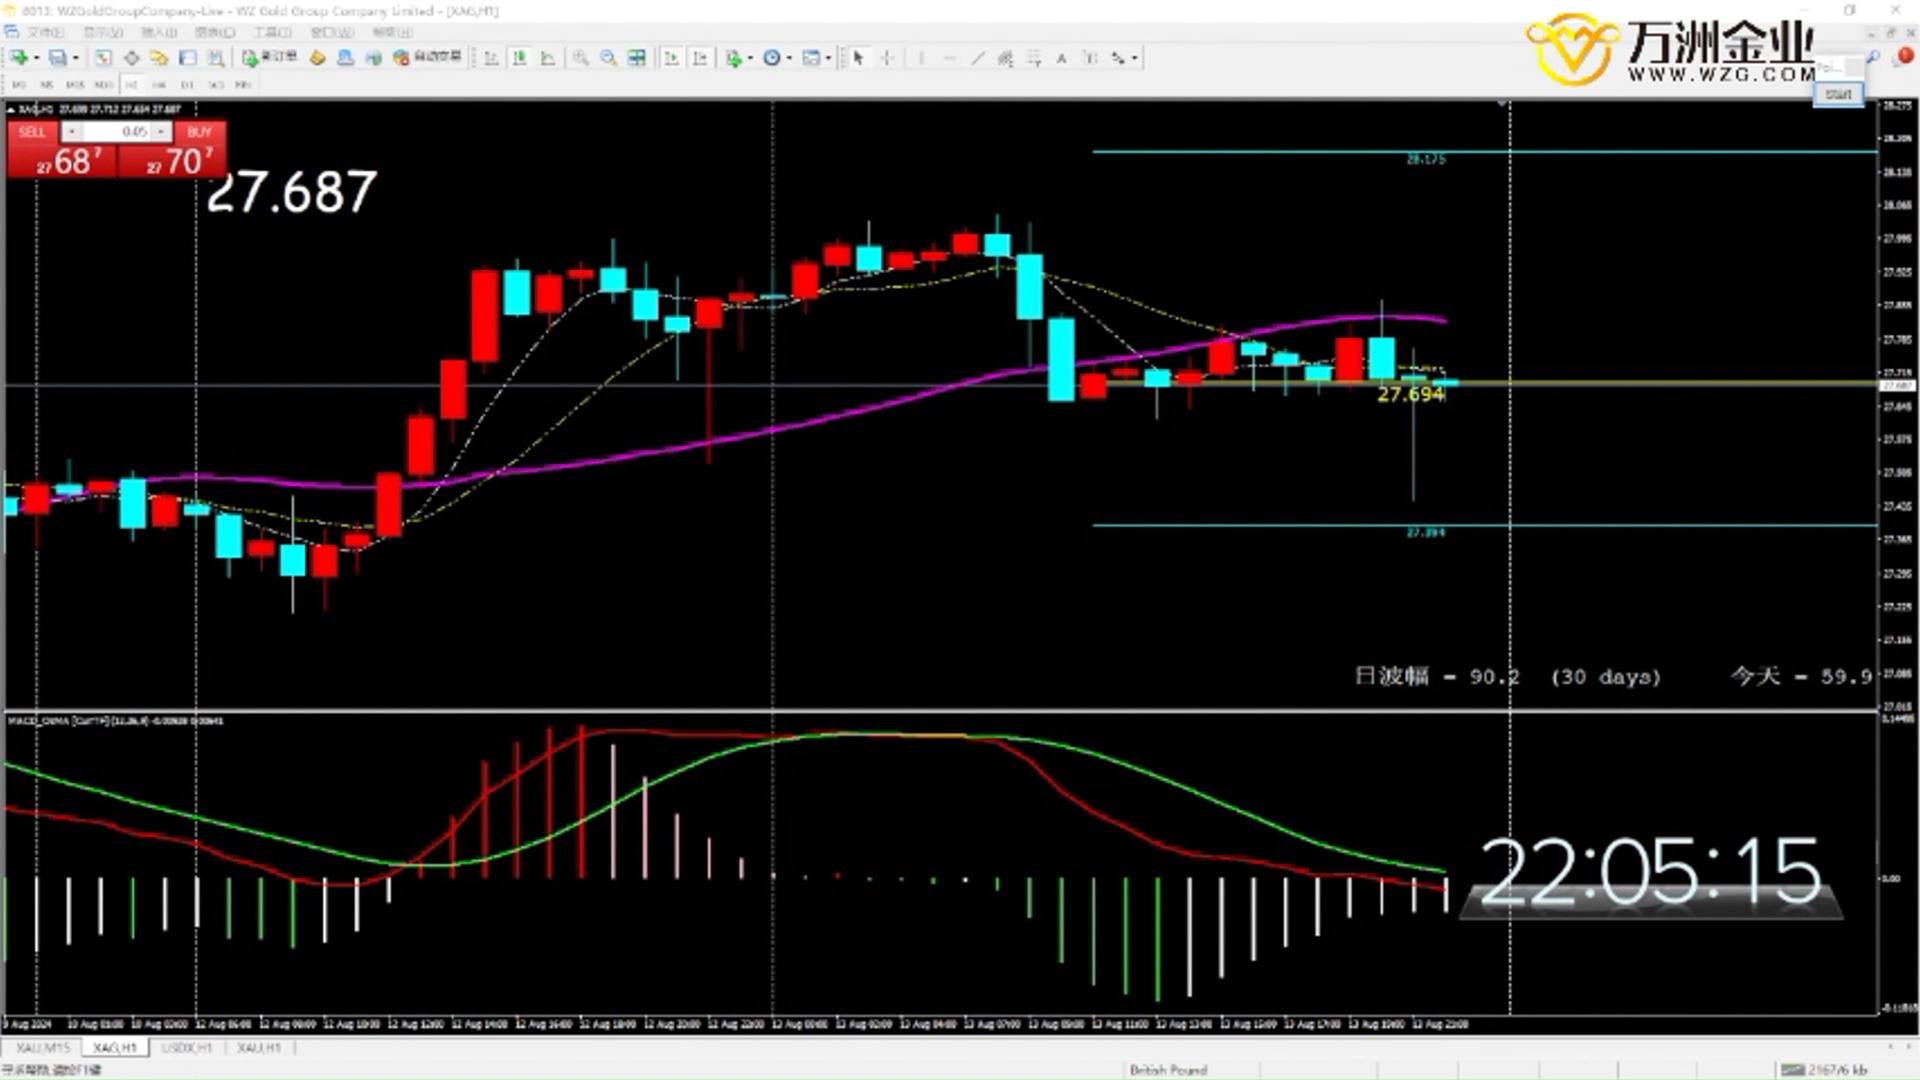
Task: Tile chart windows icon
Action: [636, 58]
